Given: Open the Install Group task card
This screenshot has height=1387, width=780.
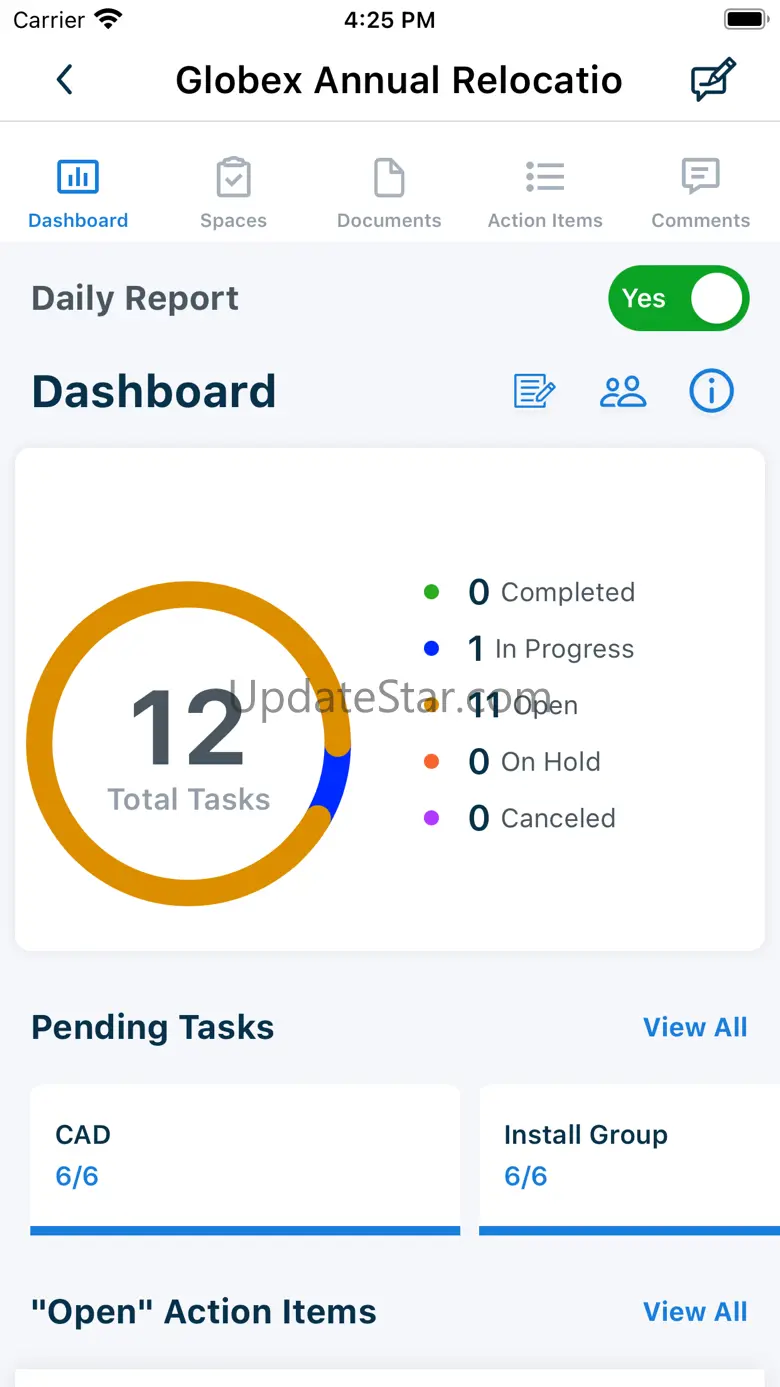Looking at the screenshot, I should click(x=629, y=1158).
